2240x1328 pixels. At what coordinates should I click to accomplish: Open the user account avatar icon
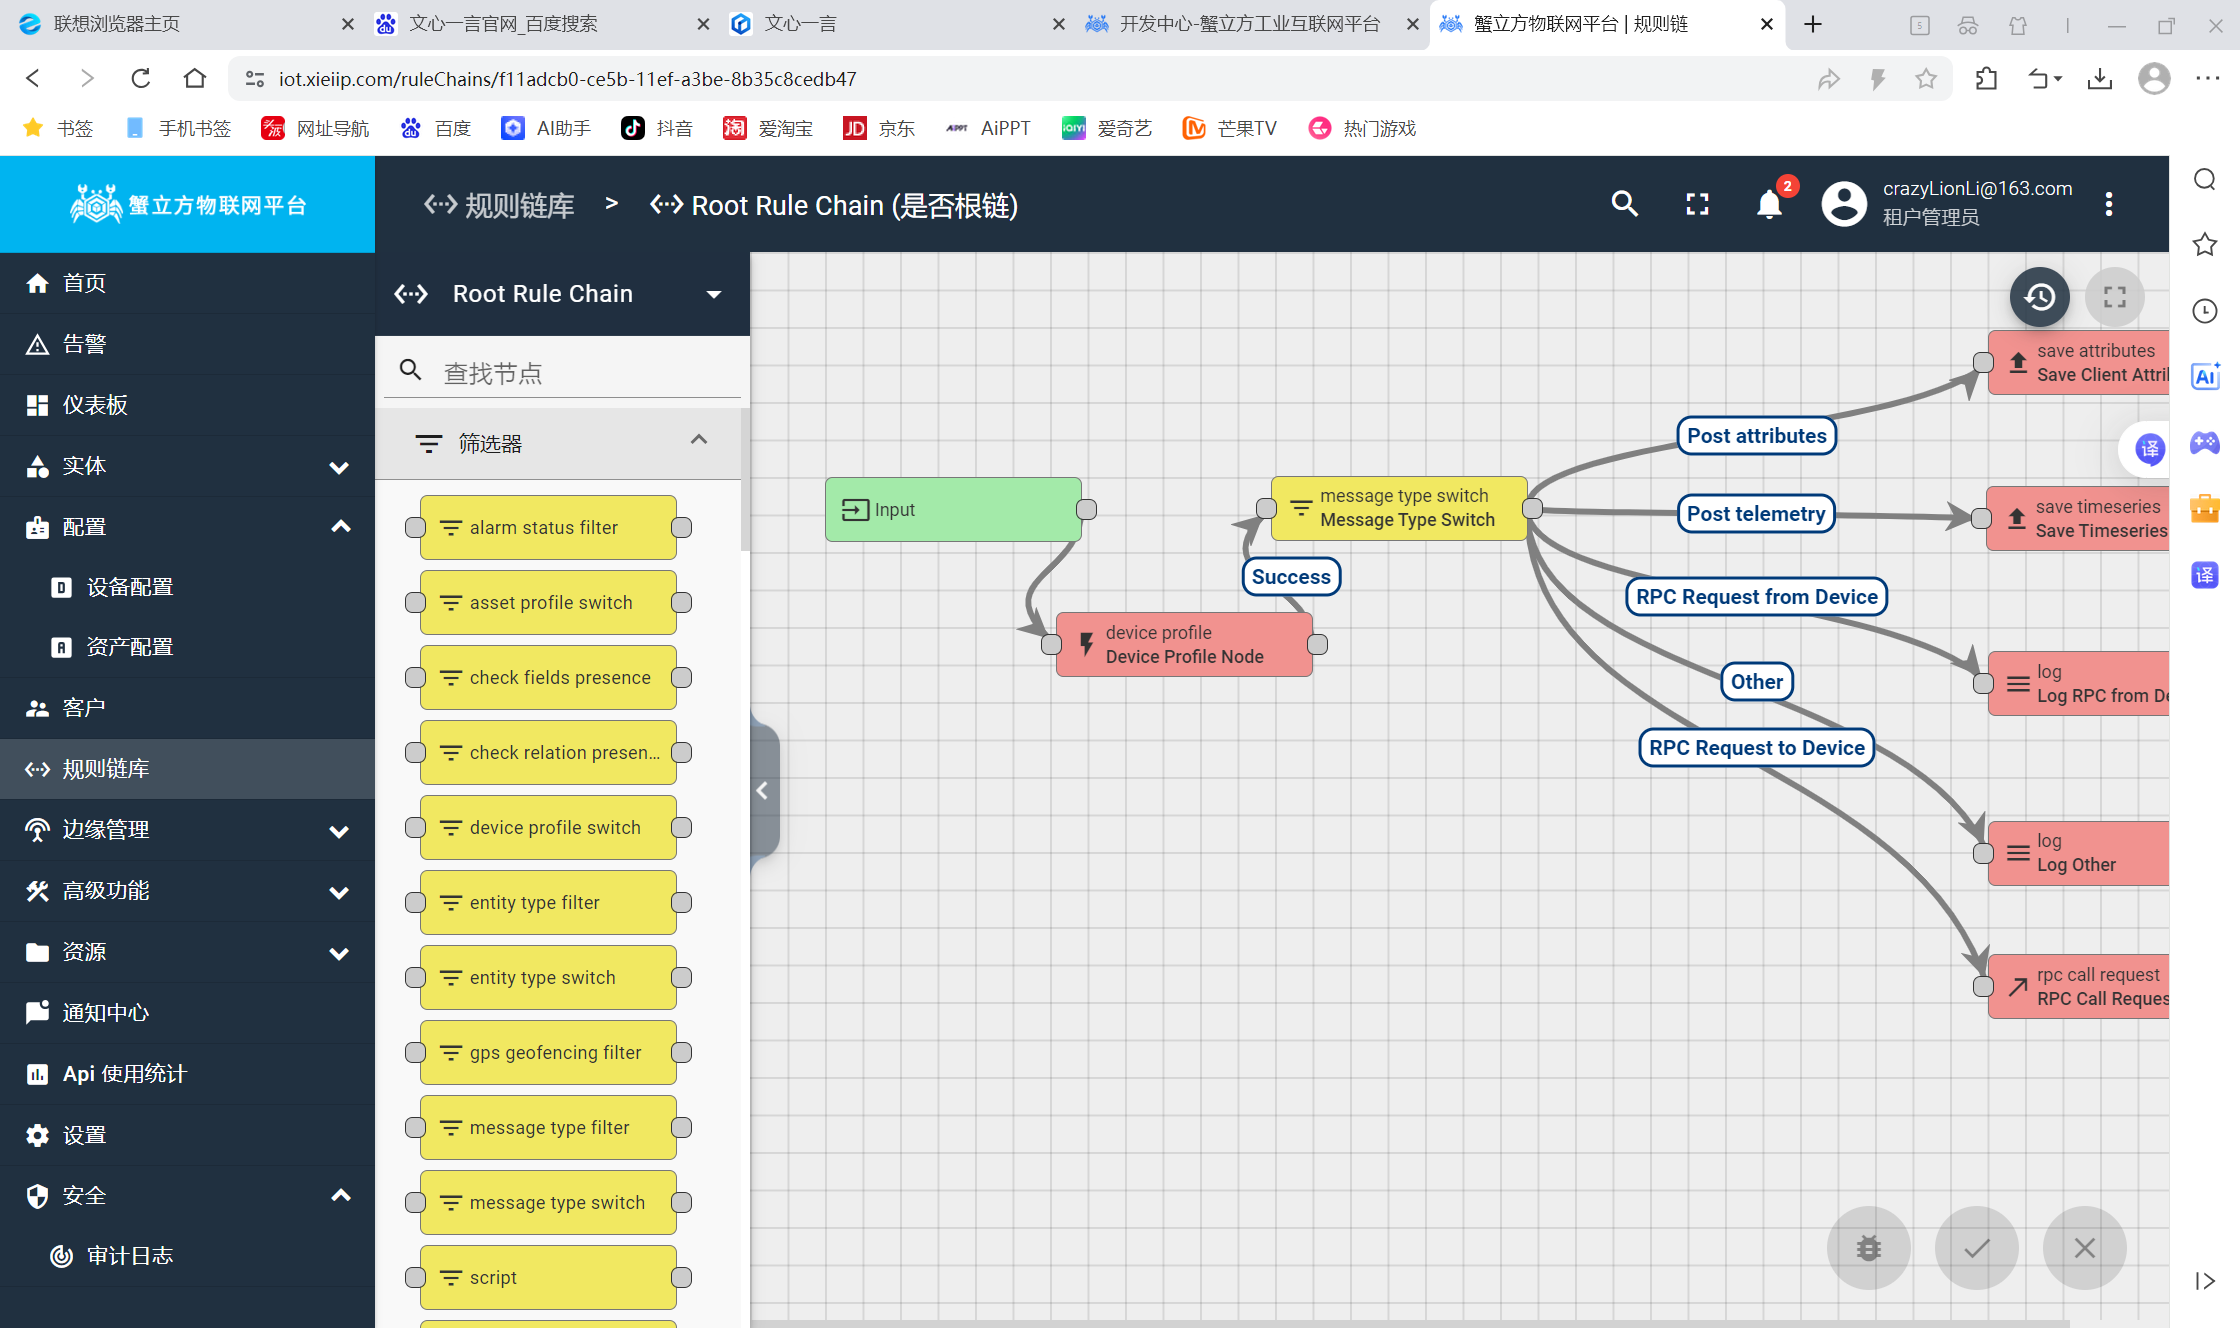point(1844,204)
